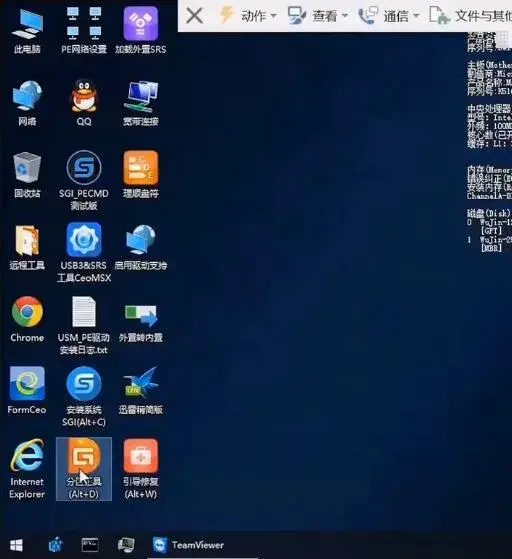Open the 远程工具 folder icon
This screenshot has height=559, width=512.
tap(27, 247)
